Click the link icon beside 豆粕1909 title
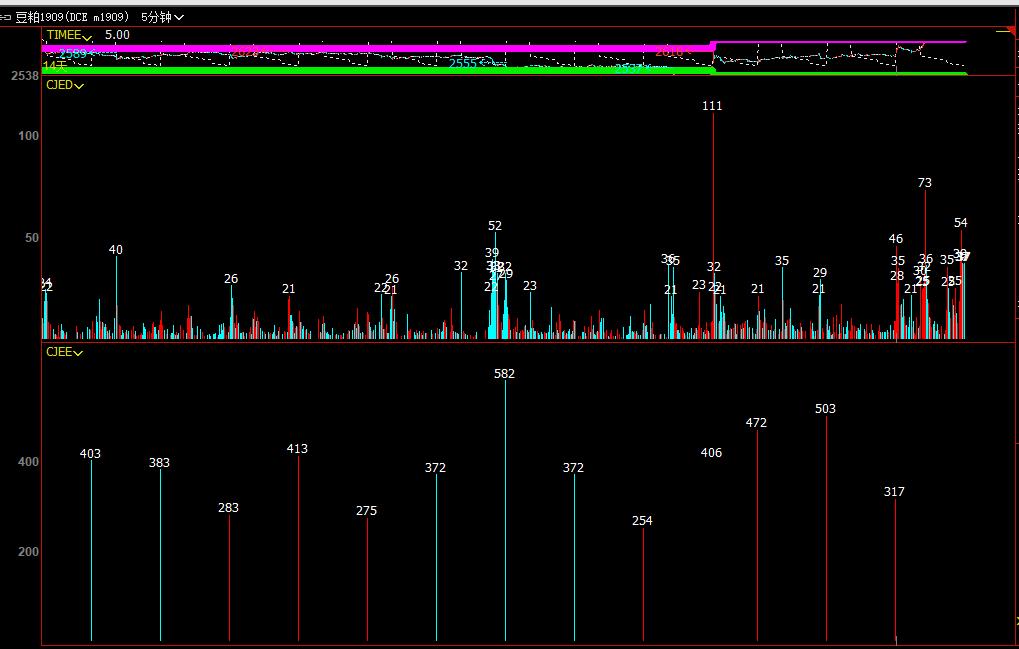The width and height of the screenshot is (1019, 649). [6, 17]
